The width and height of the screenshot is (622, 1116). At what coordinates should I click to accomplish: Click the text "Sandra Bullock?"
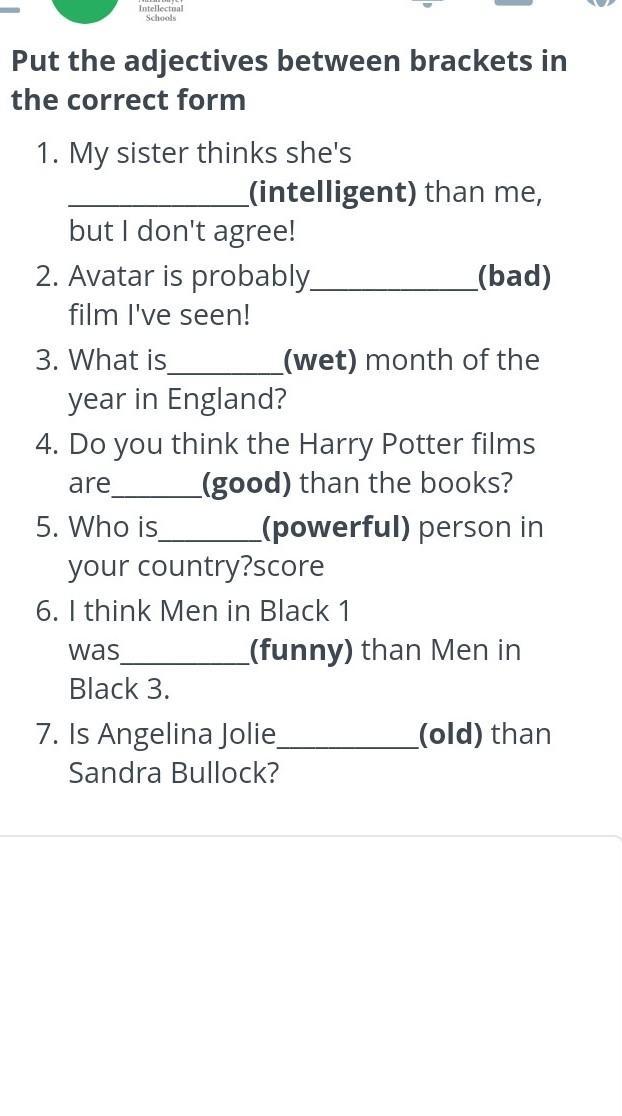click(173, 773)
